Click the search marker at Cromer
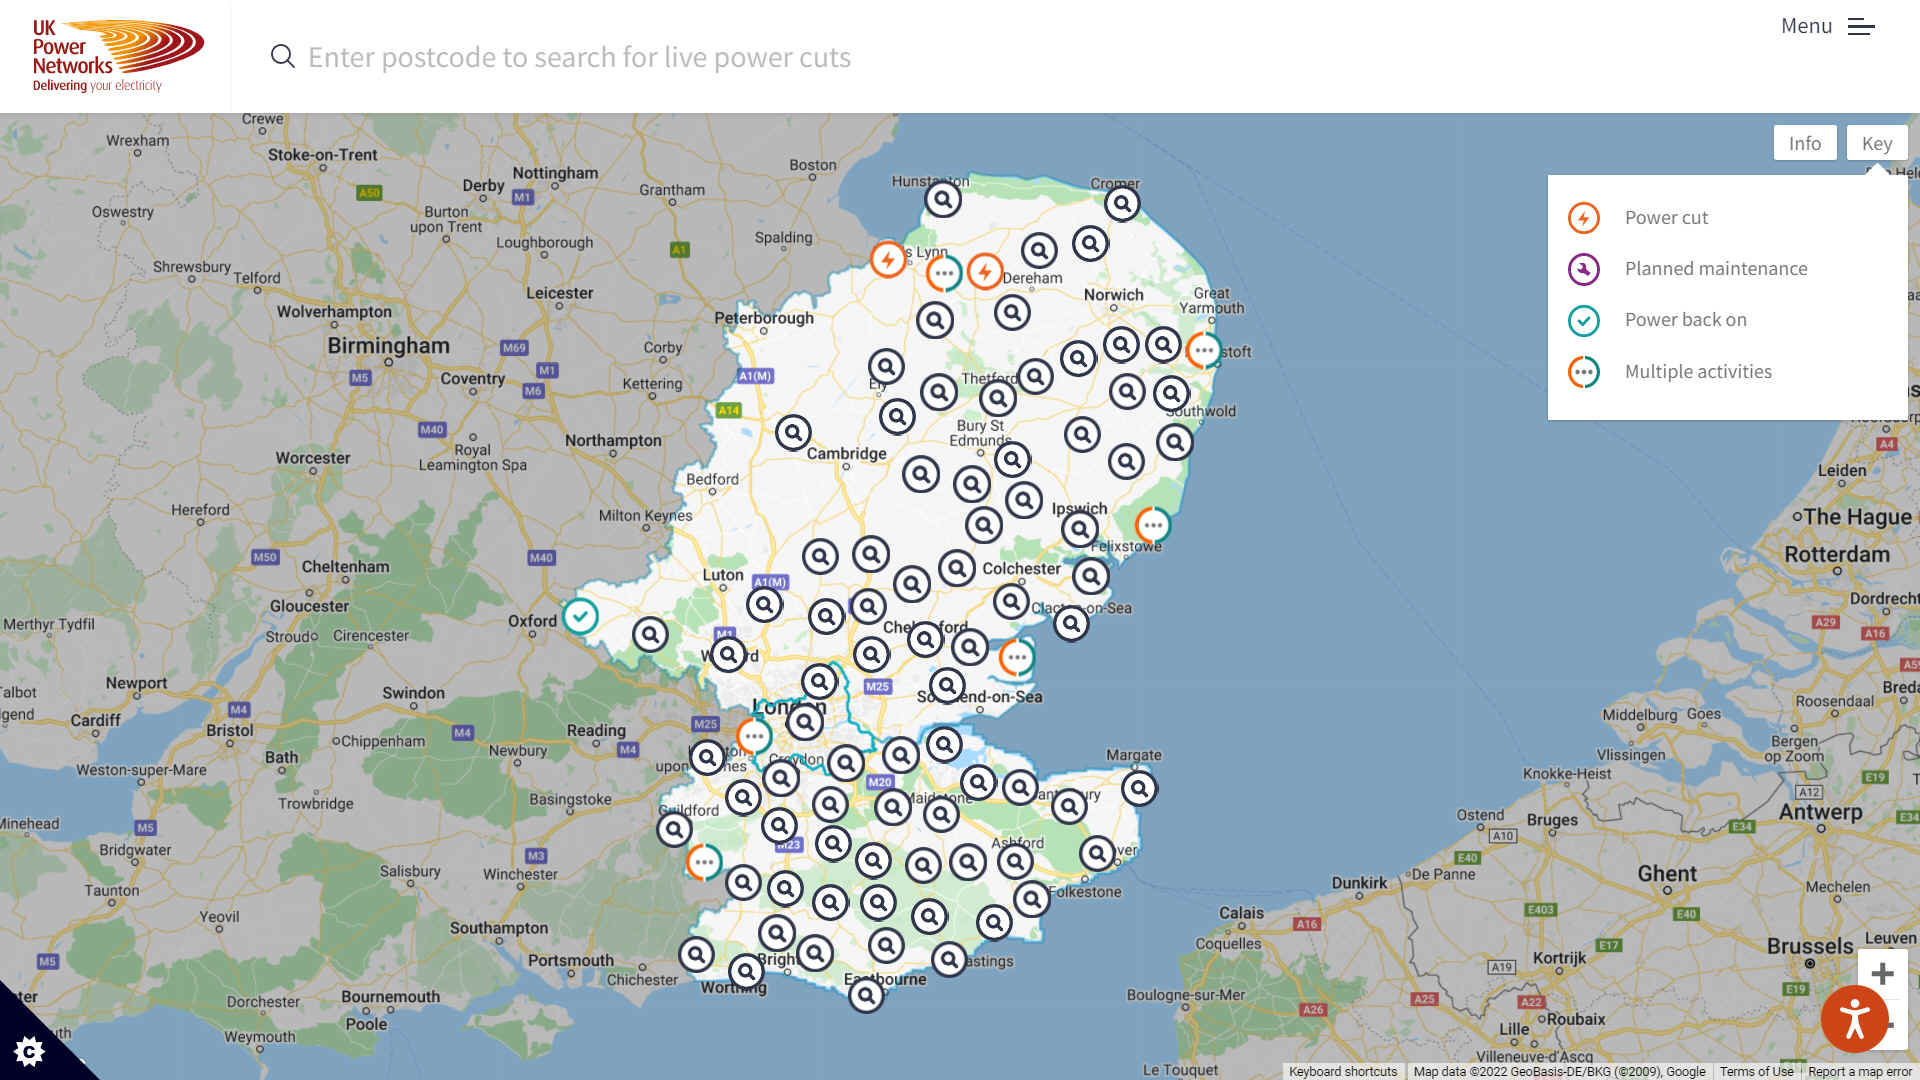This screenshot has height=1080, width=1920. 1122,204
